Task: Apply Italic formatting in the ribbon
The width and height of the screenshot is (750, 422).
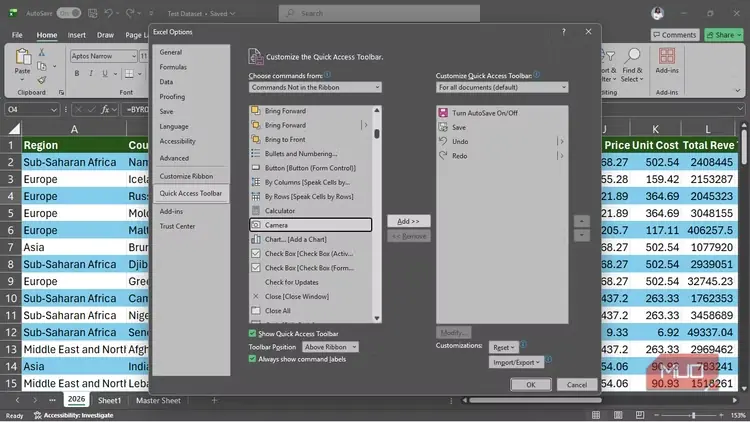Action: 91,74
